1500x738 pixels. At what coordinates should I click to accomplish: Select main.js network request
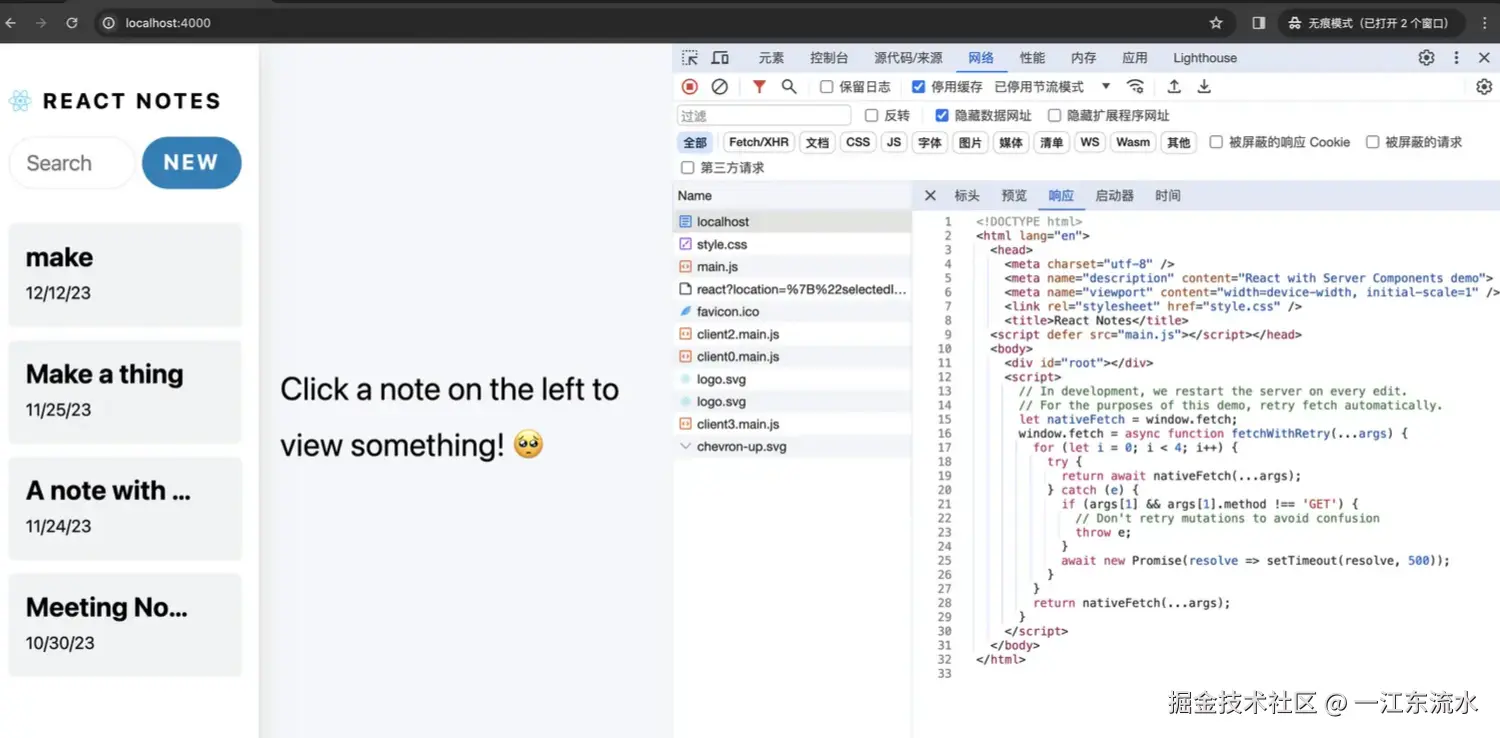click(x=792, y=267)
